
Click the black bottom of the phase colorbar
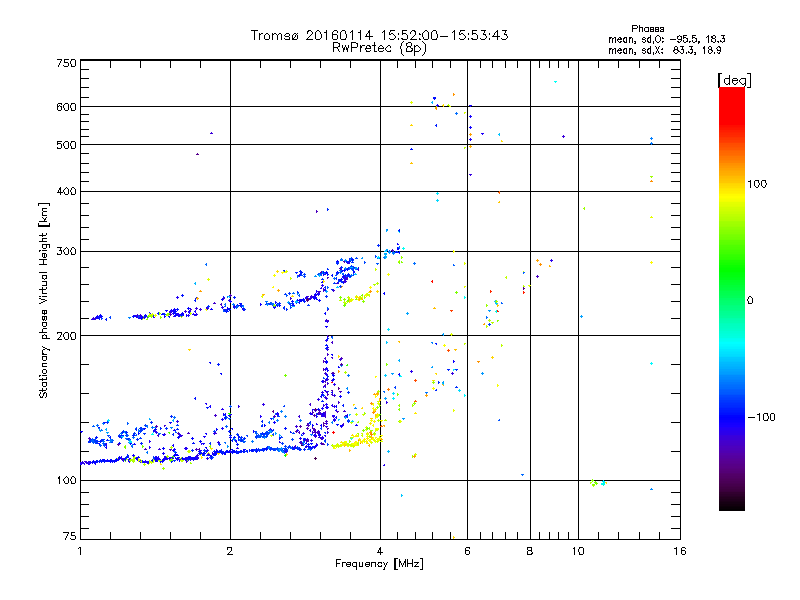(732, 503)
